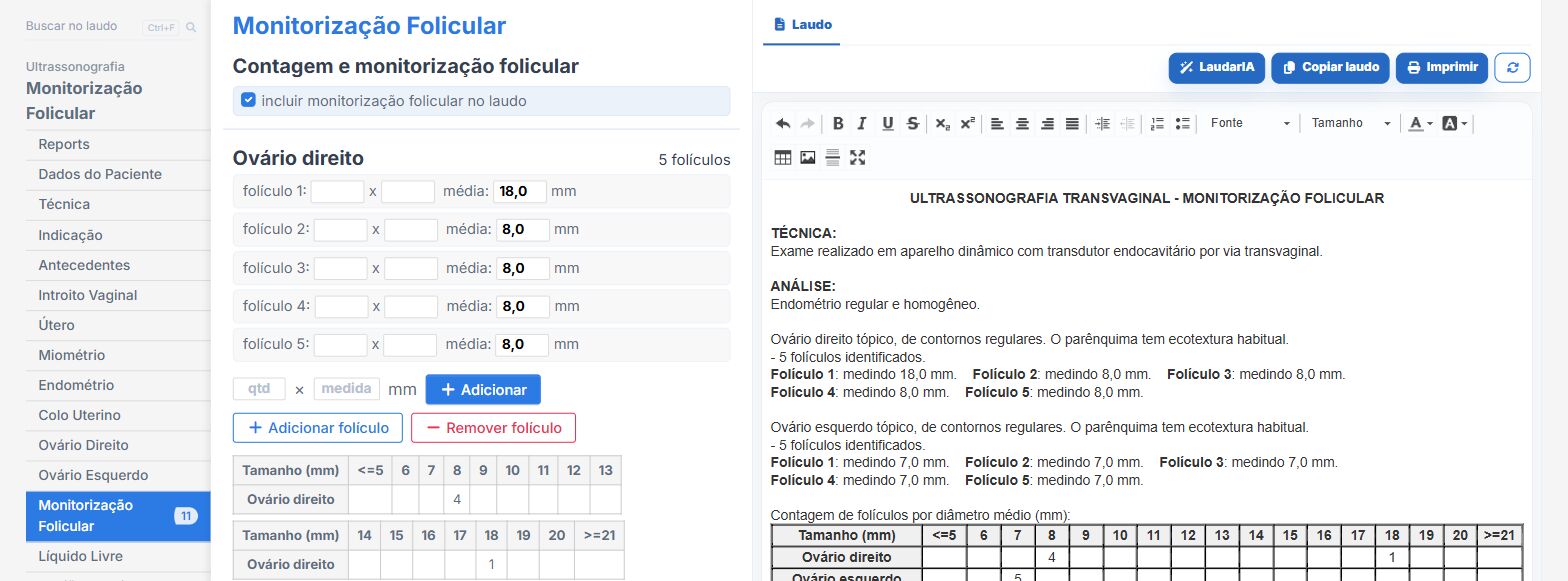Click the LaudarIA button
Viewport: 1568px width, 581px height.
[x=1216, y=67]
